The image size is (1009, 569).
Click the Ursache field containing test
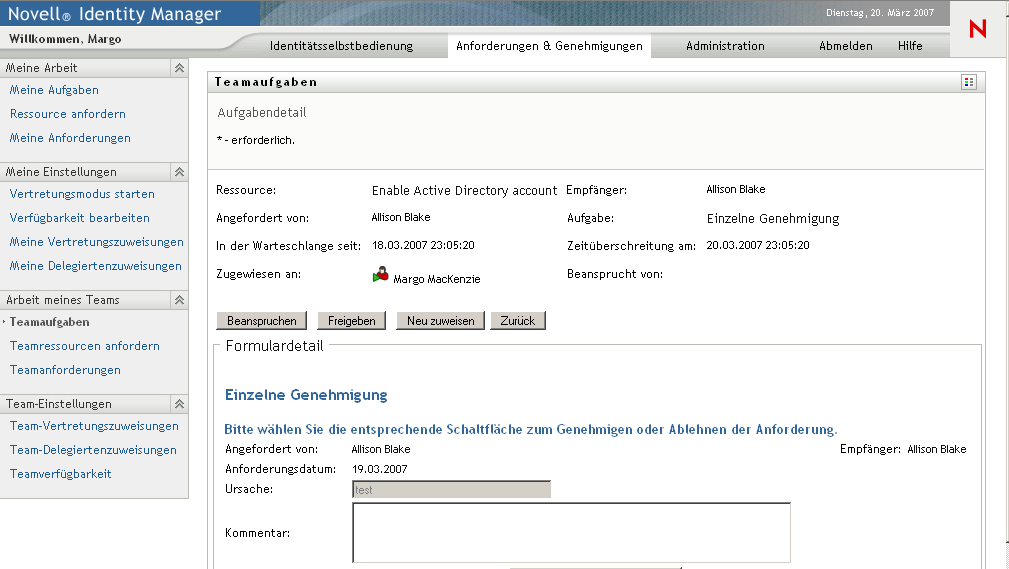point(451,489)
